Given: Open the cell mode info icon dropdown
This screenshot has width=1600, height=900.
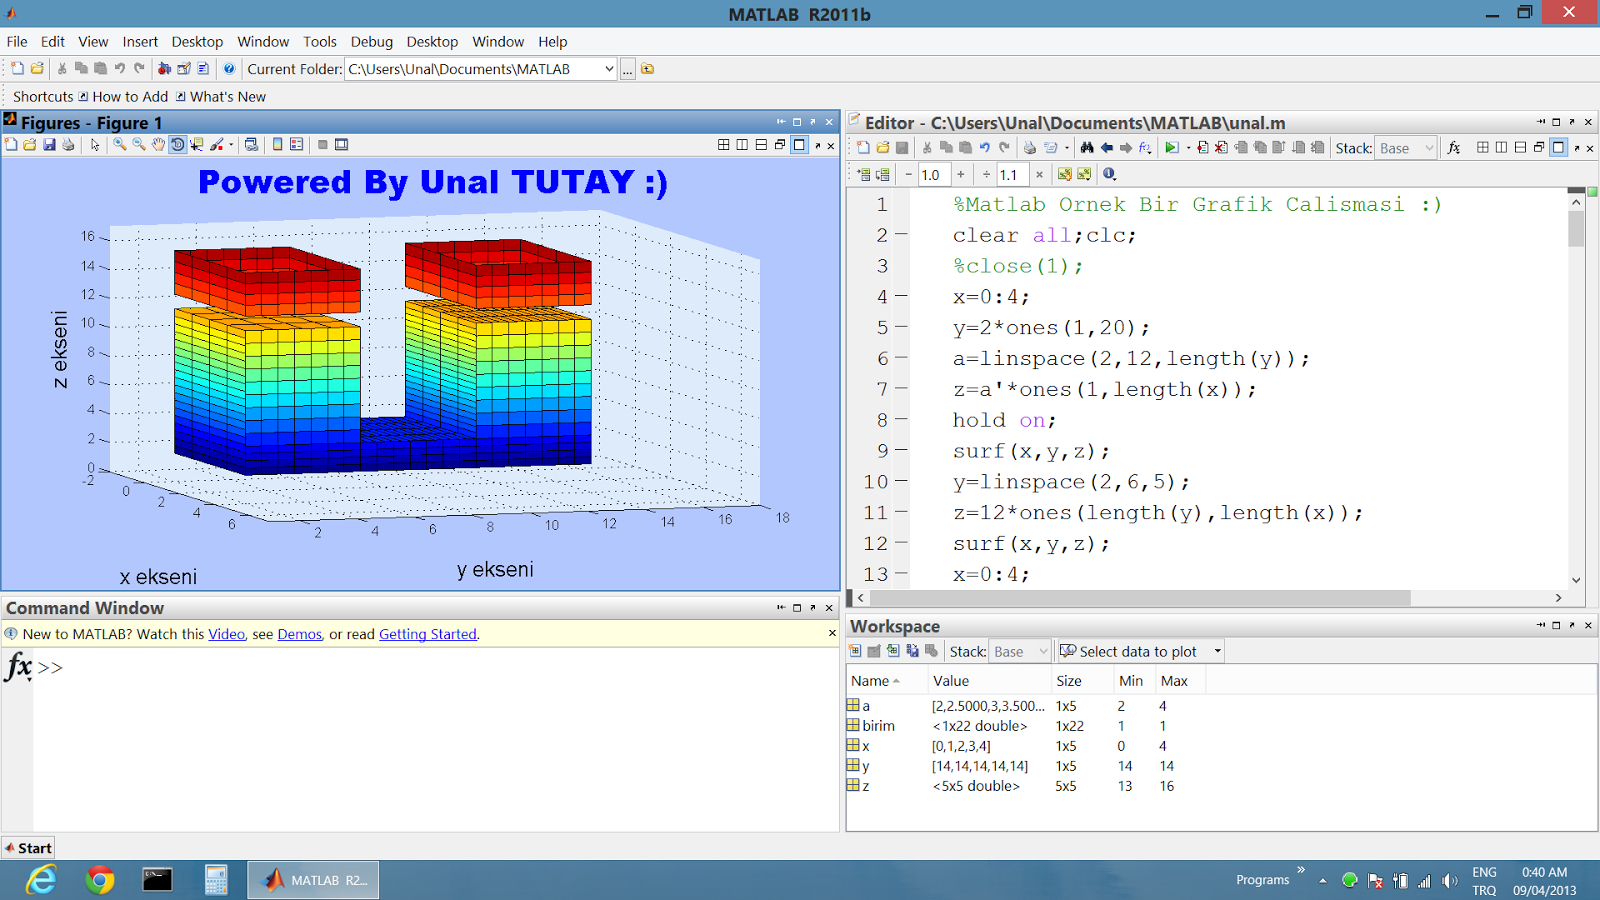Looking at the screenshot, I should [x=1109, y=174].
